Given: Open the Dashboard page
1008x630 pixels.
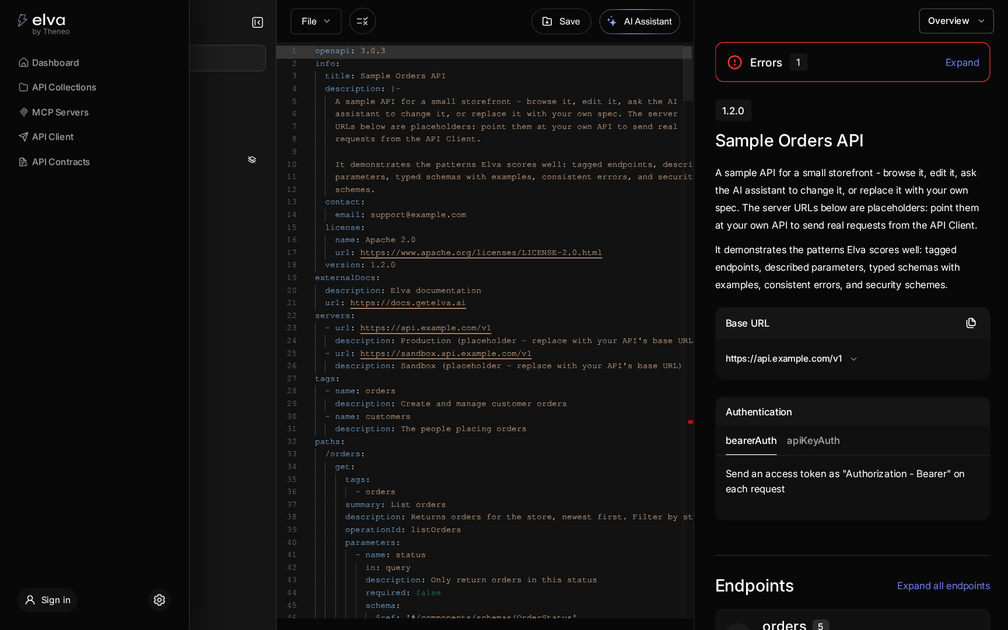Looking at the screenshot, I should point(49,62).
